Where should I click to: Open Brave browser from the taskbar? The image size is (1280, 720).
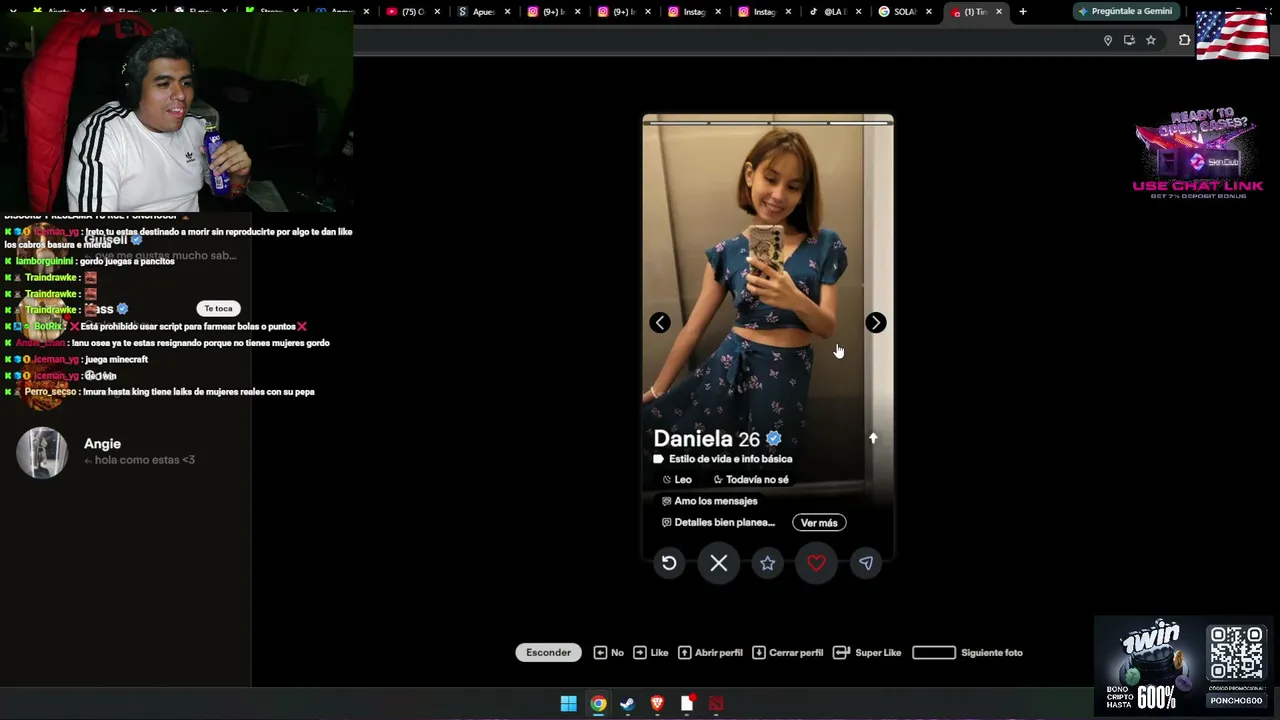657,704
